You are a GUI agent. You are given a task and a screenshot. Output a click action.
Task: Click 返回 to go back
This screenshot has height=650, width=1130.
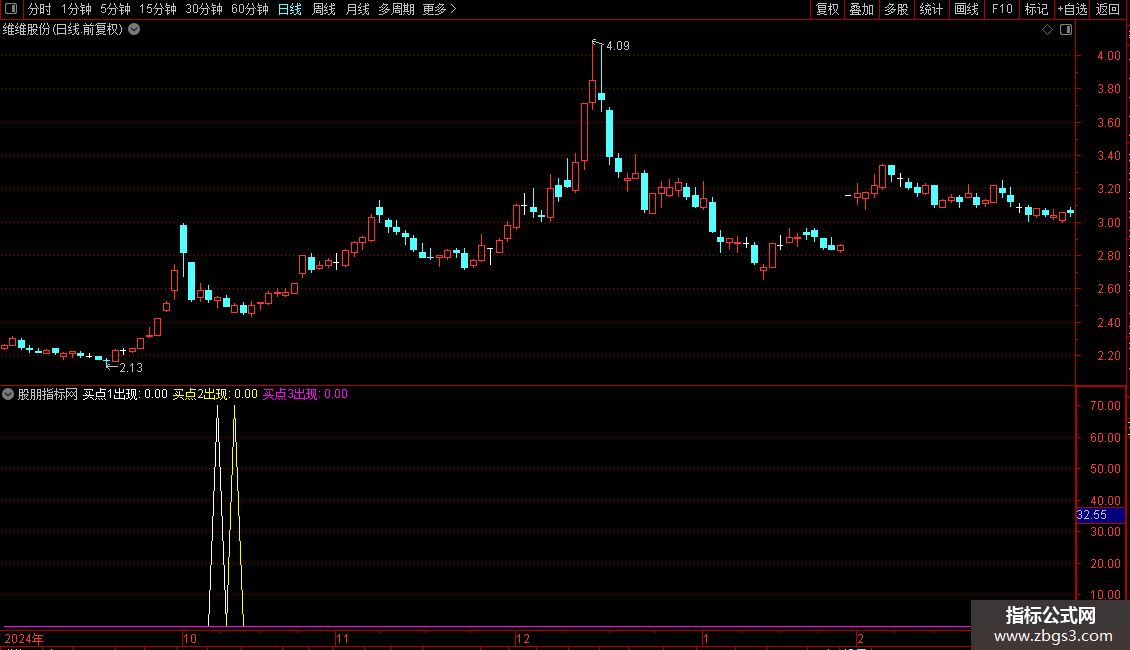click(1108, 9)
